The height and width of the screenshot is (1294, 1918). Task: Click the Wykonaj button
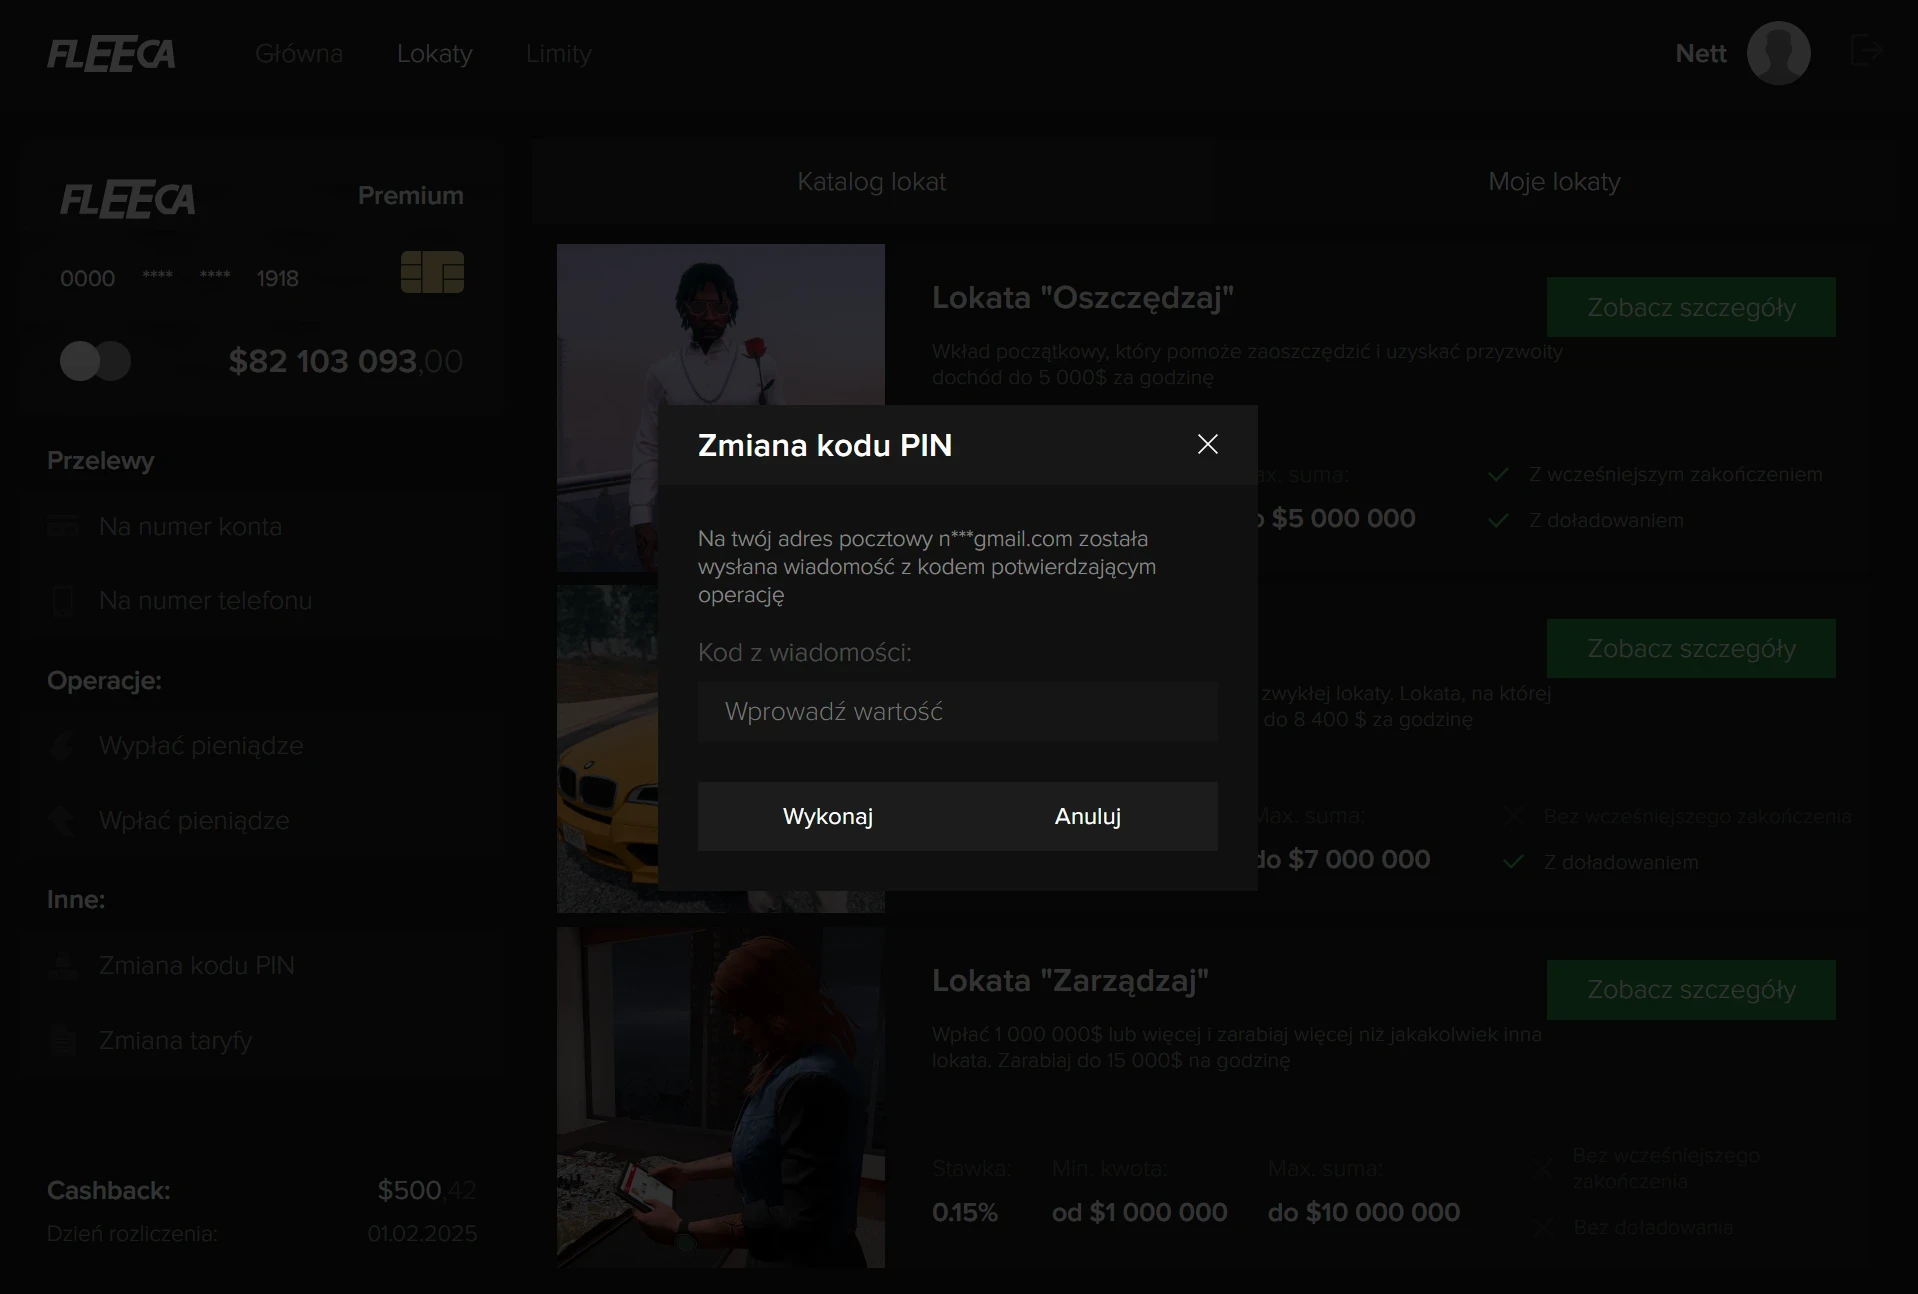coord(827,816)
